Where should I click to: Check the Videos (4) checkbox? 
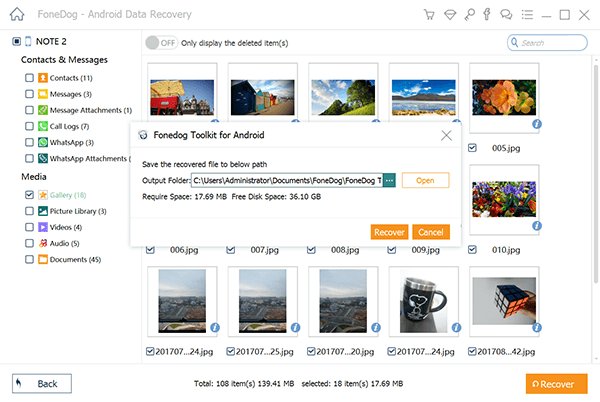(x=29, y=227)
